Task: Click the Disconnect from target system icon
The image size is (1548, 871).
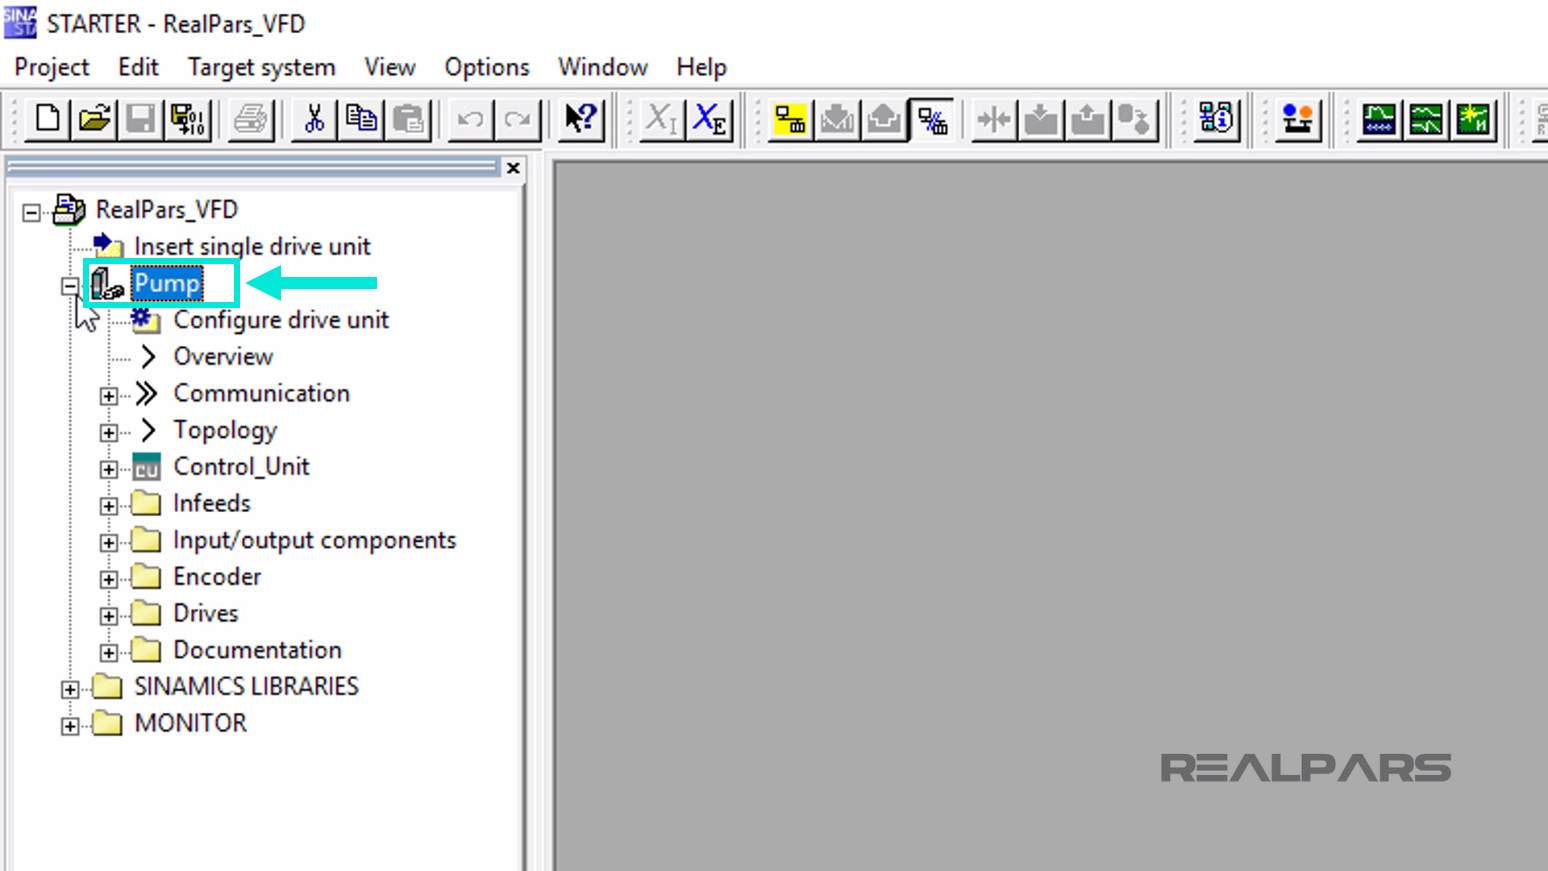Action: point(932,119)
